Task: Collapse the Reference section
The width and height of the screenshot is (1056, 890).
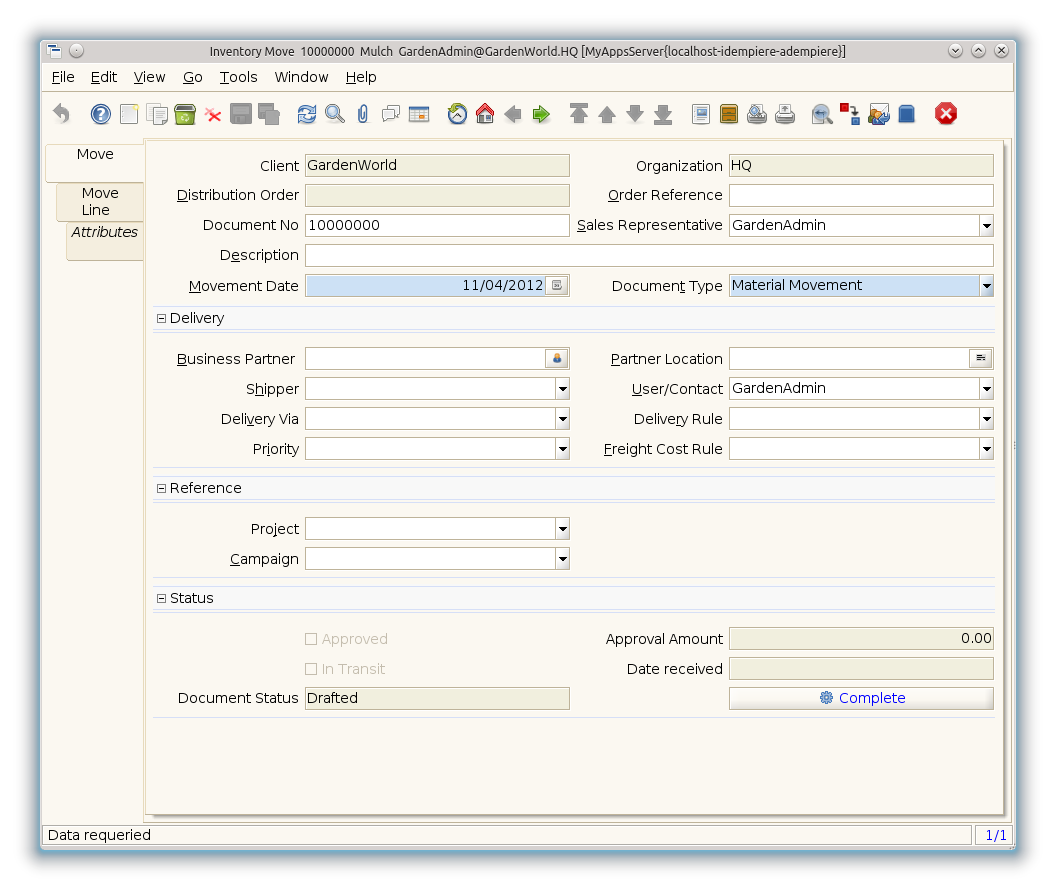Action: (162, 488)
